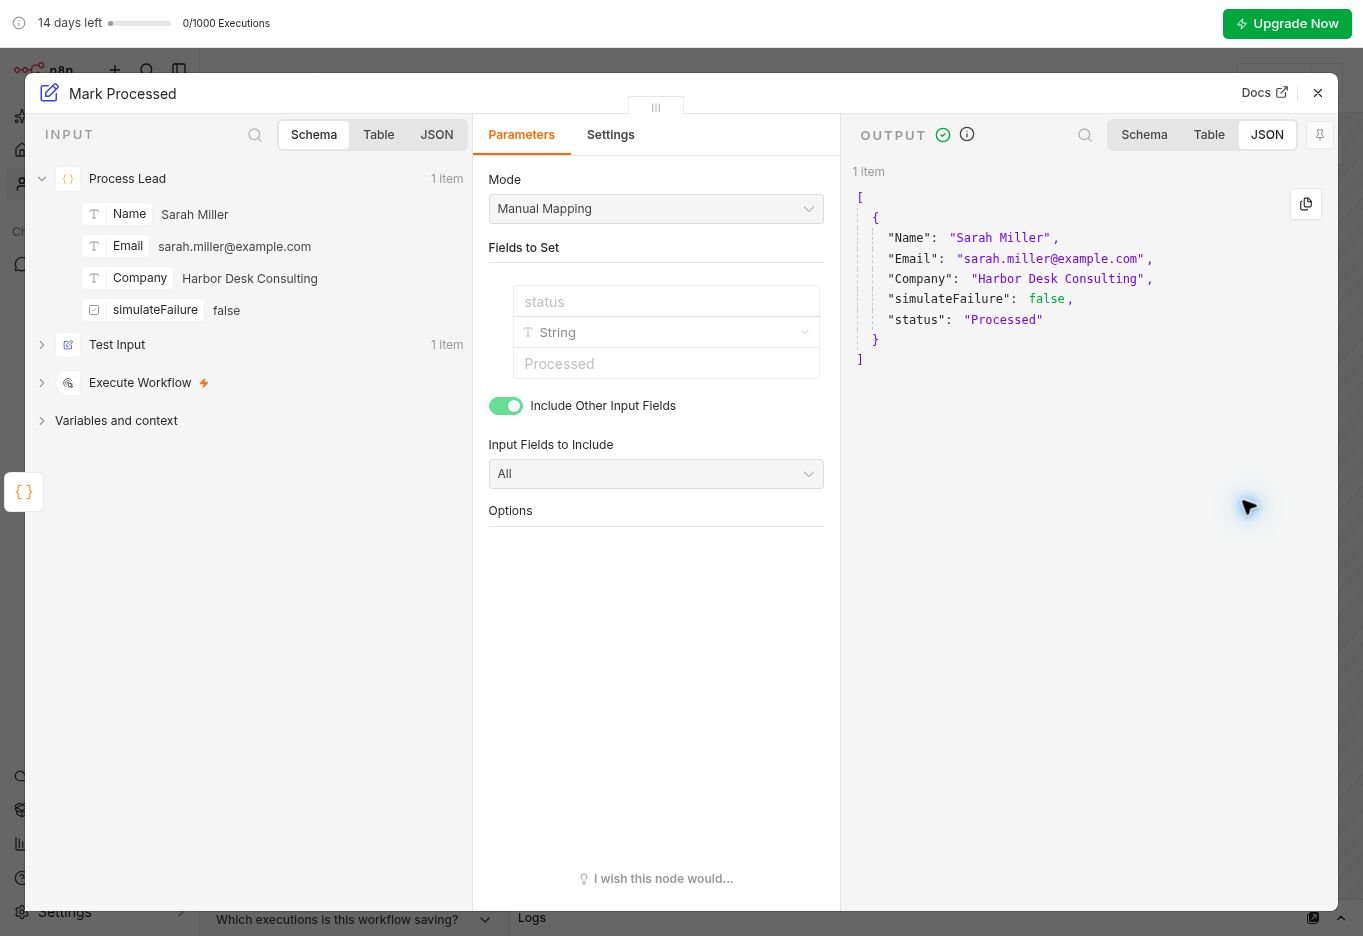Screen dimensions: 1363x936
Task: Select output Table view
Action: pos(1209,135)
